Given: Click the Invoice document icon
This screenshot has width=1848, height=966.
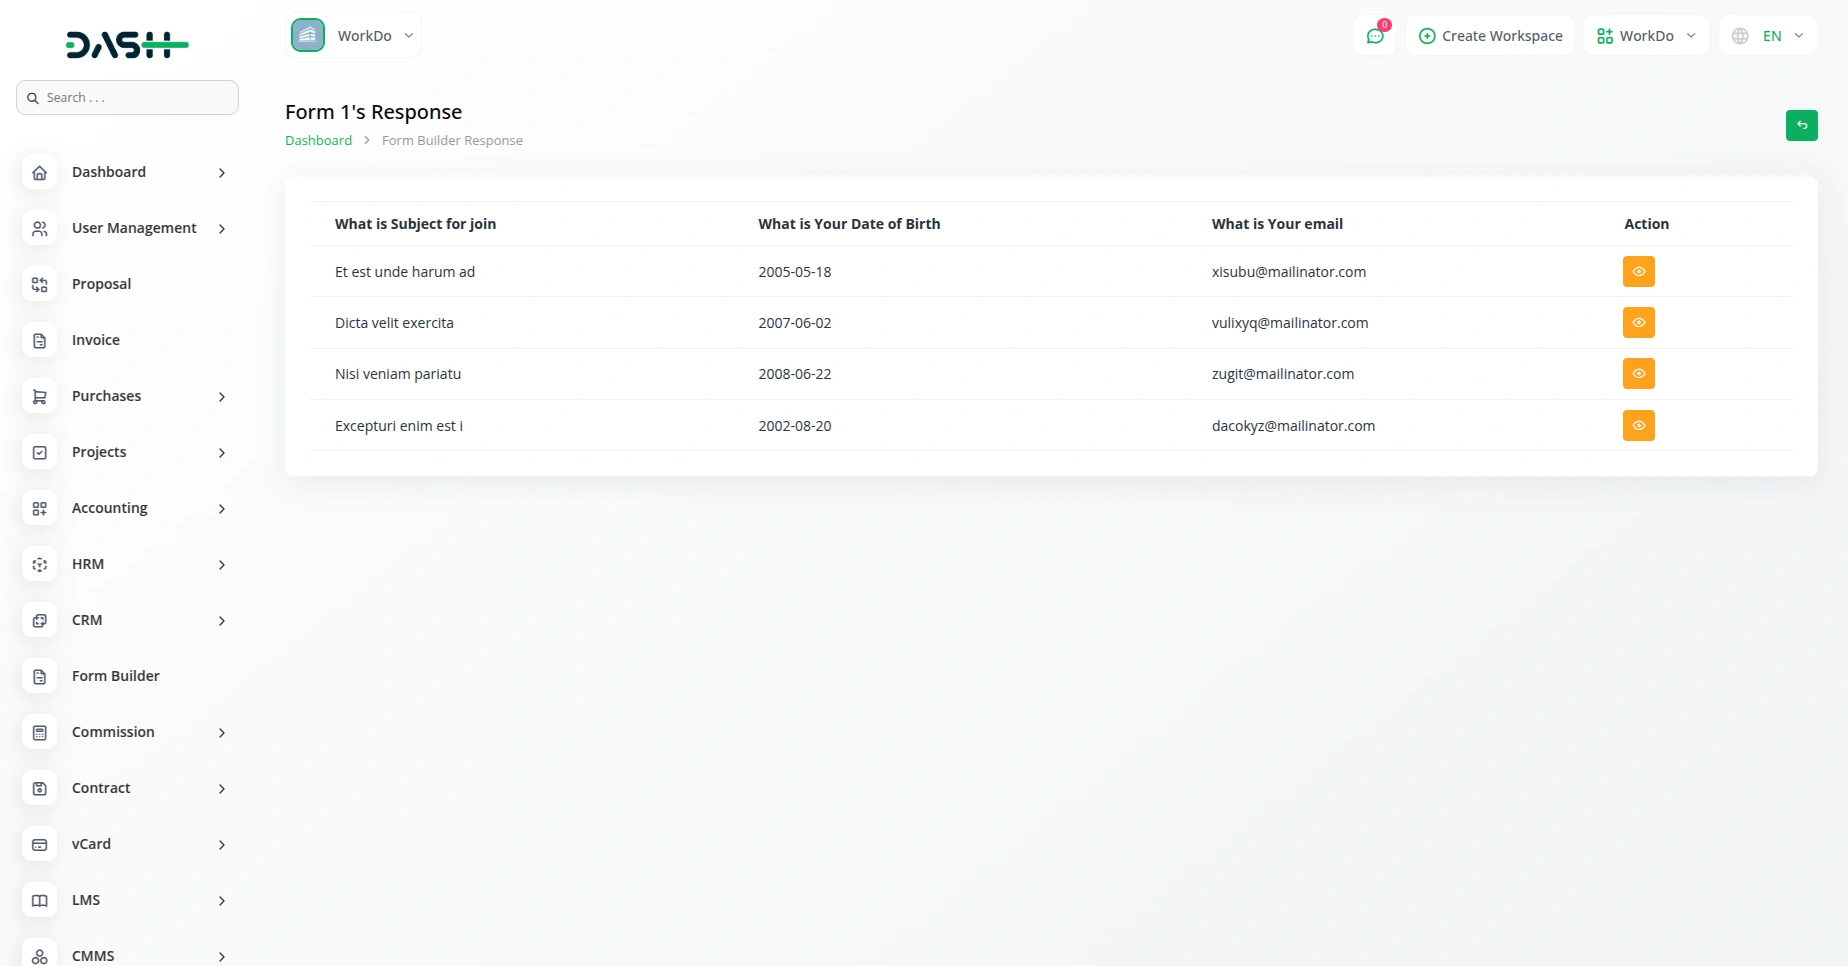Looking at the screenshot, I should [39, 340].
